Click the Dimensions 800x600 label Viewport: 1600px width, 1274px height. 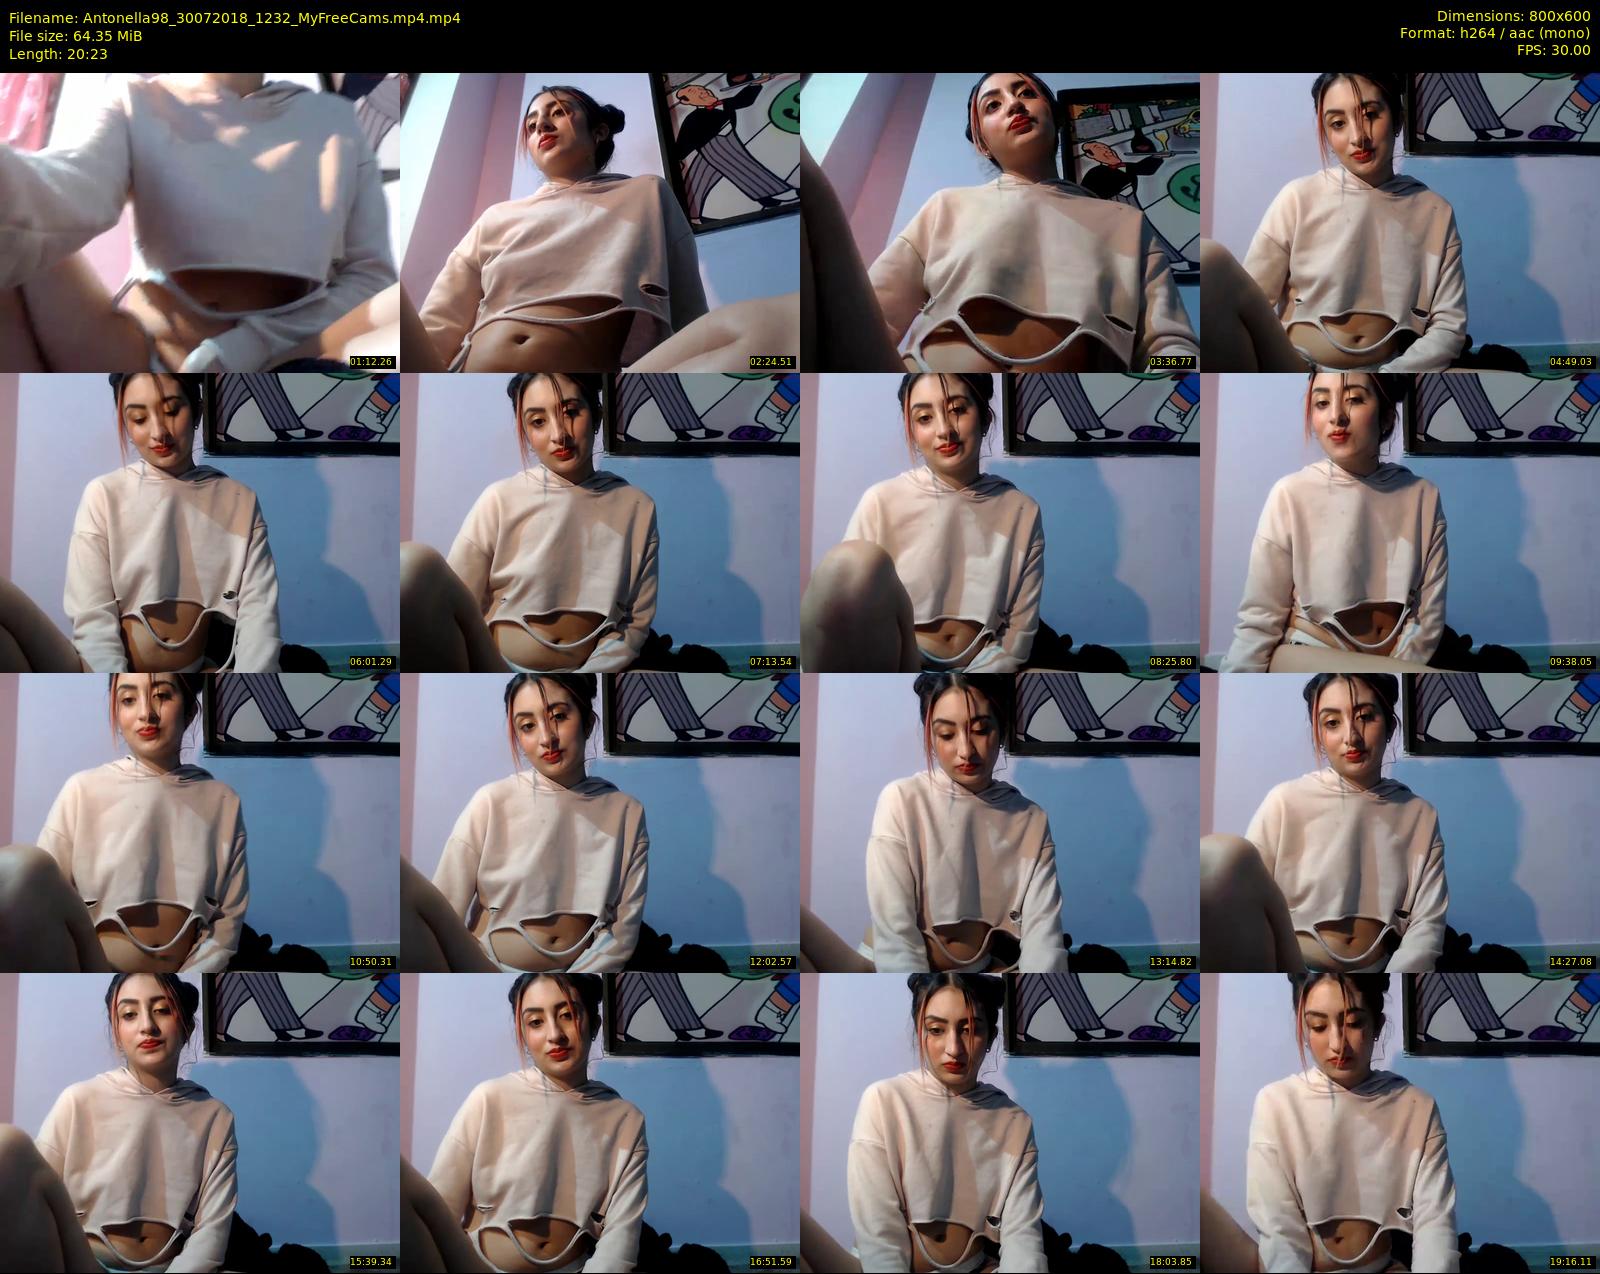point(1513,16)
